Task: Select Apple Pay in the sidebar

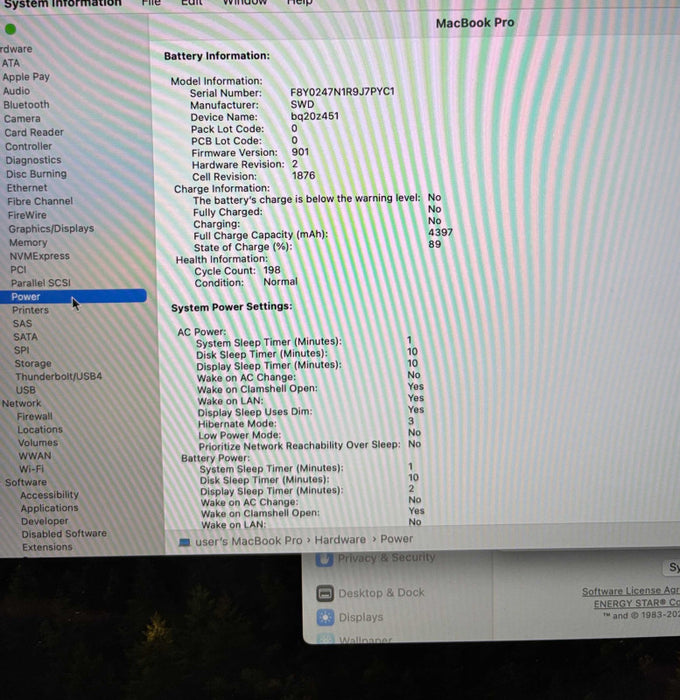Action: click(x=26, y=77)
